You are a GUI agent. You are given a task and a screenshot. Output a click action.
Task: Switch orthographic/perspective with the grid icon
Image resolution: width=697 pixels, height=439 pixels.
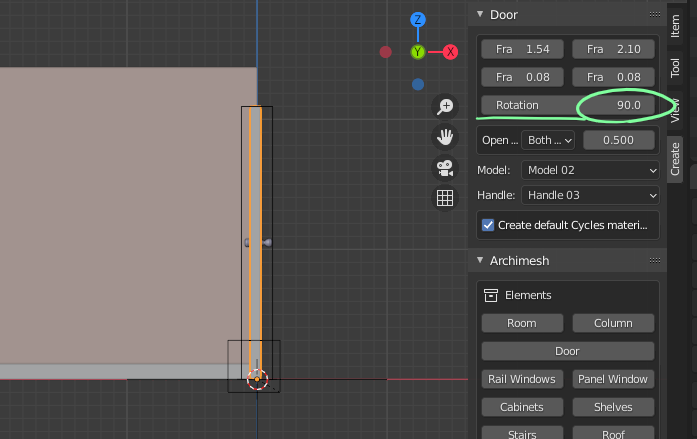(445, 198)
